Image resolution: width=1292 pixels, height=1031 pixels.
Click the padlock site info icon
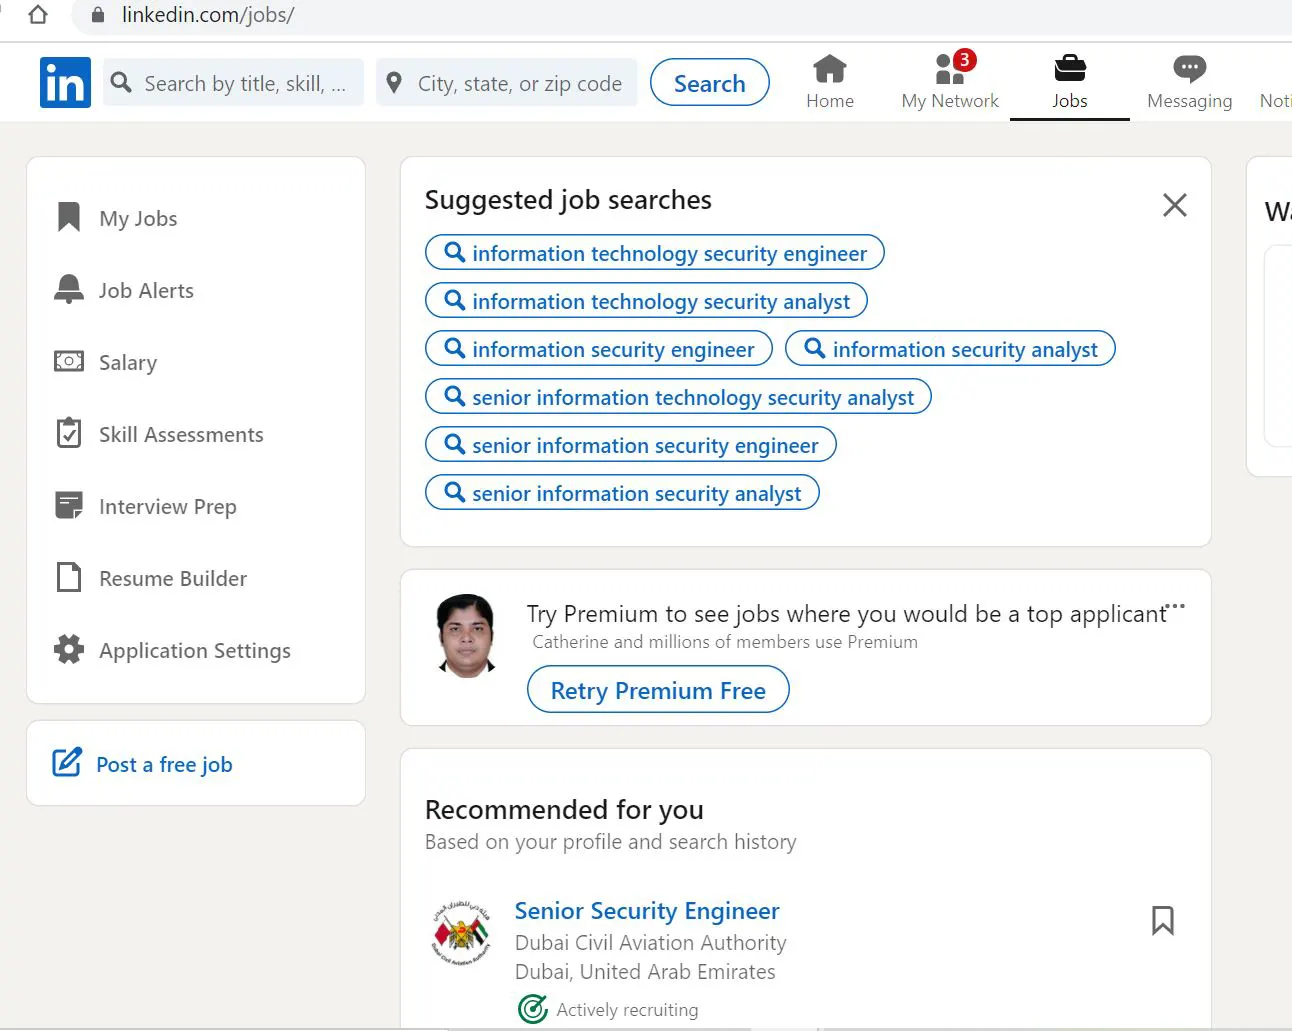coord(98,15)
